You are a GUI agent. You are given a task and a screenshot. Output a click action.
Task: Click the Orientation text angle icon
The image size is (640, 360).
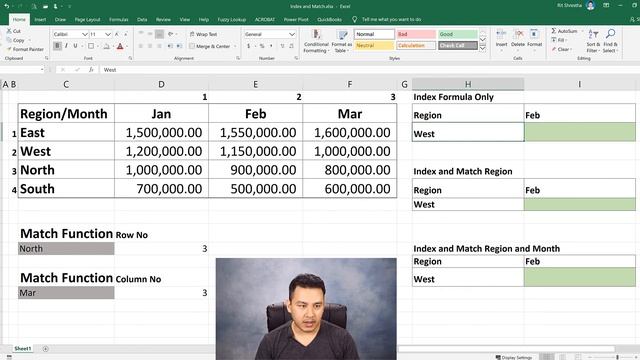pos(171,34)
